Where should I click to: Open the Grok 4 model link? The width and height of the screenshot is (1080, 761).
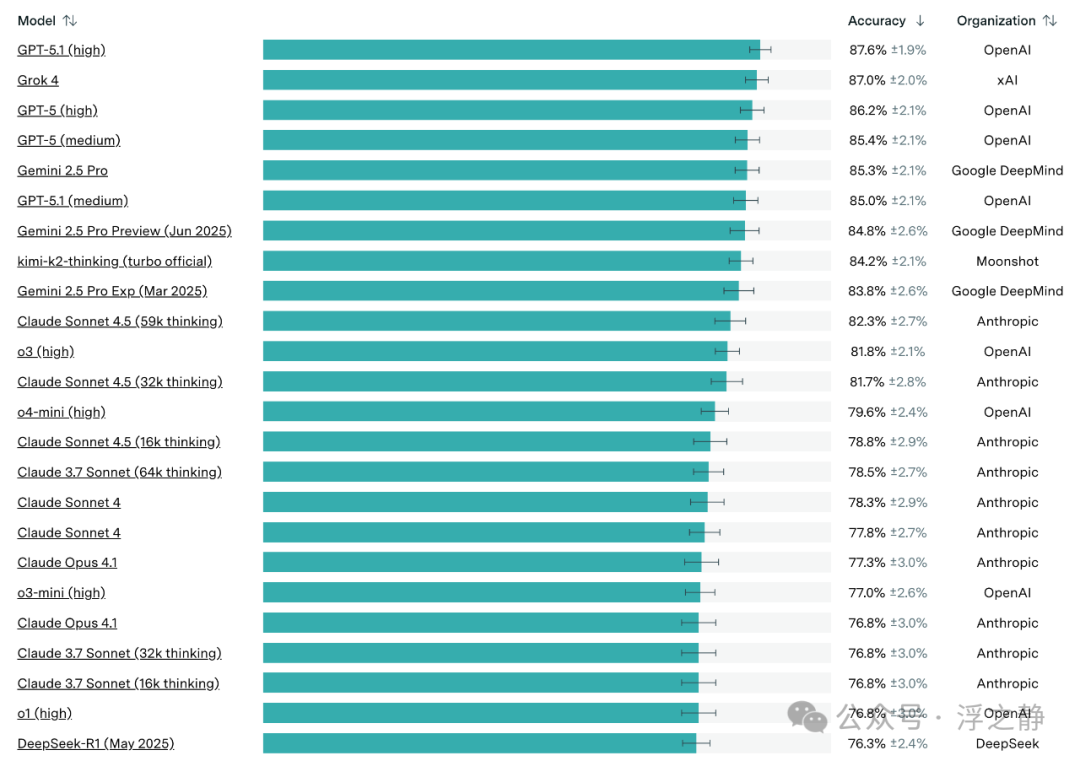(x=38, y=81)
